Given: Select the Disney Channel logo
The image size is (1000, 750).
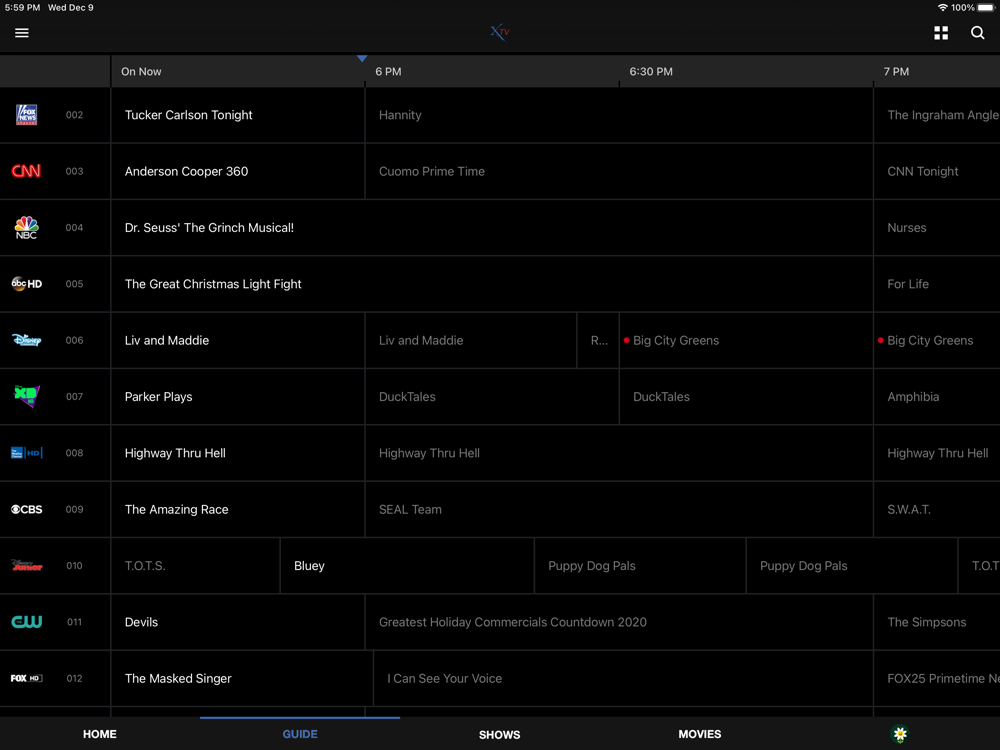Looking at the screenshot, I should 27,340.
